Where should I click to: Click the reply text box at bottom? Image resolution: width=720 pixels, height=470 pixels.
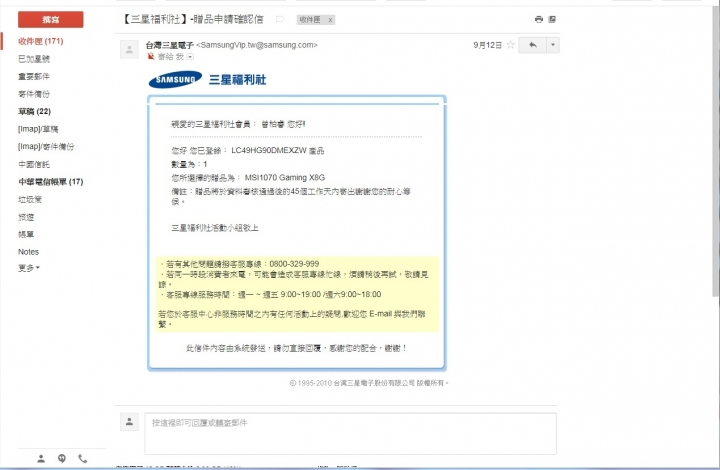[350, 434]
